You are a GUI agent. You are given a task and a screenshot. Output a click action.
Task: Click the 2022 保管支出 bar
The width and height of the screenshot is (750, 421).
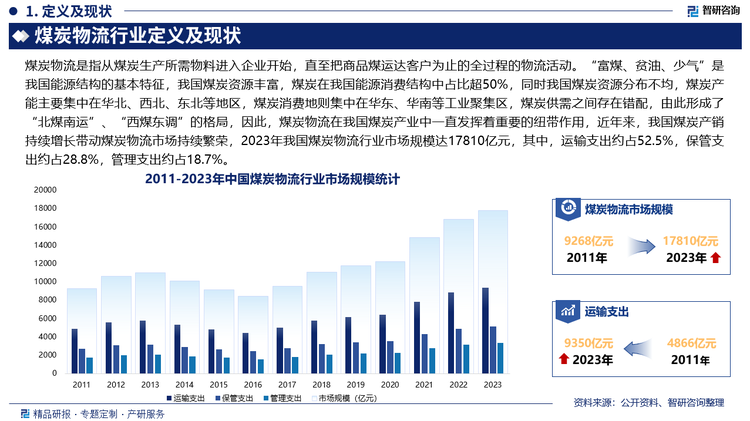point(459,351)
